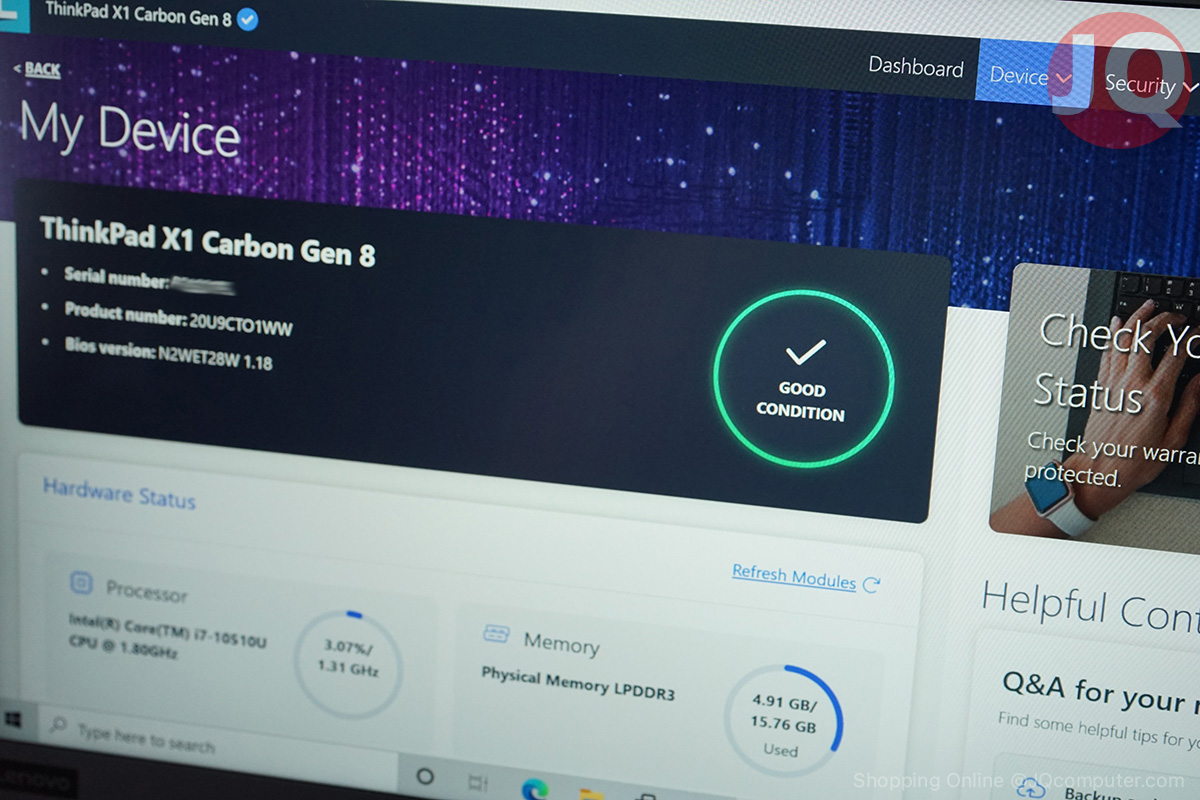1200x800 pixels.
Task: Open the Windows Start menu
Action: click(x=14, y=719)
